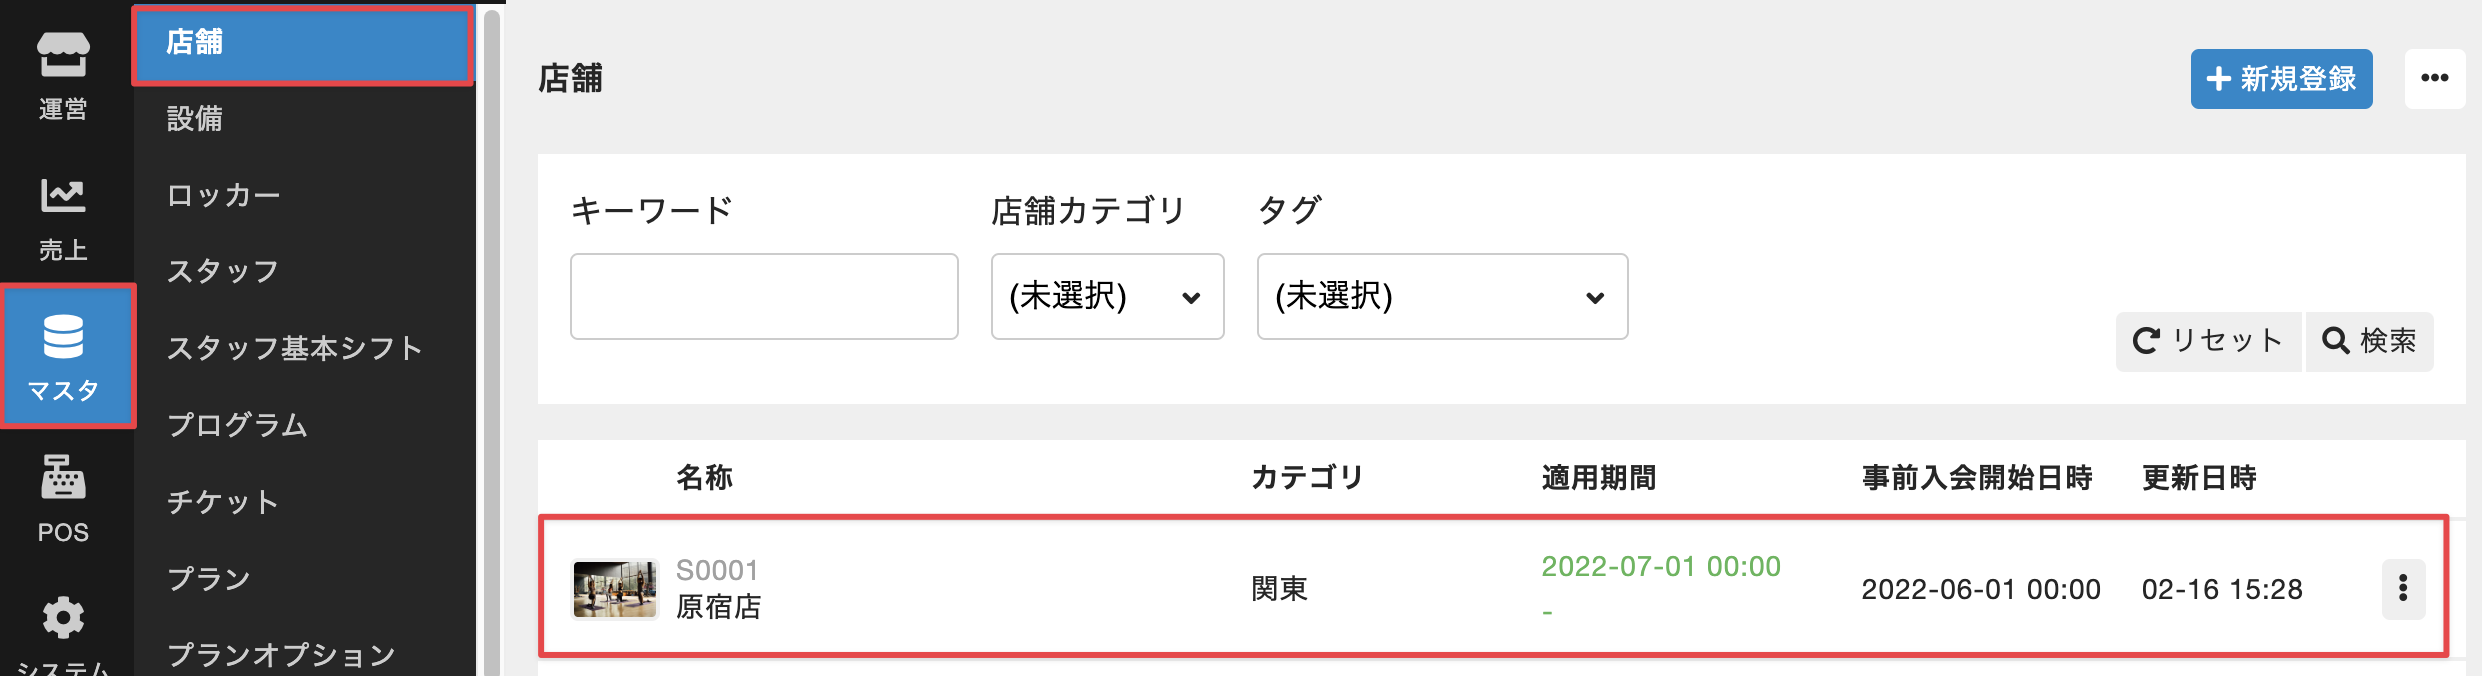The width and height of the screenshot is (2482, 676).
Task: Open 設備 in the submenu
Action: (x=195, y=119)
